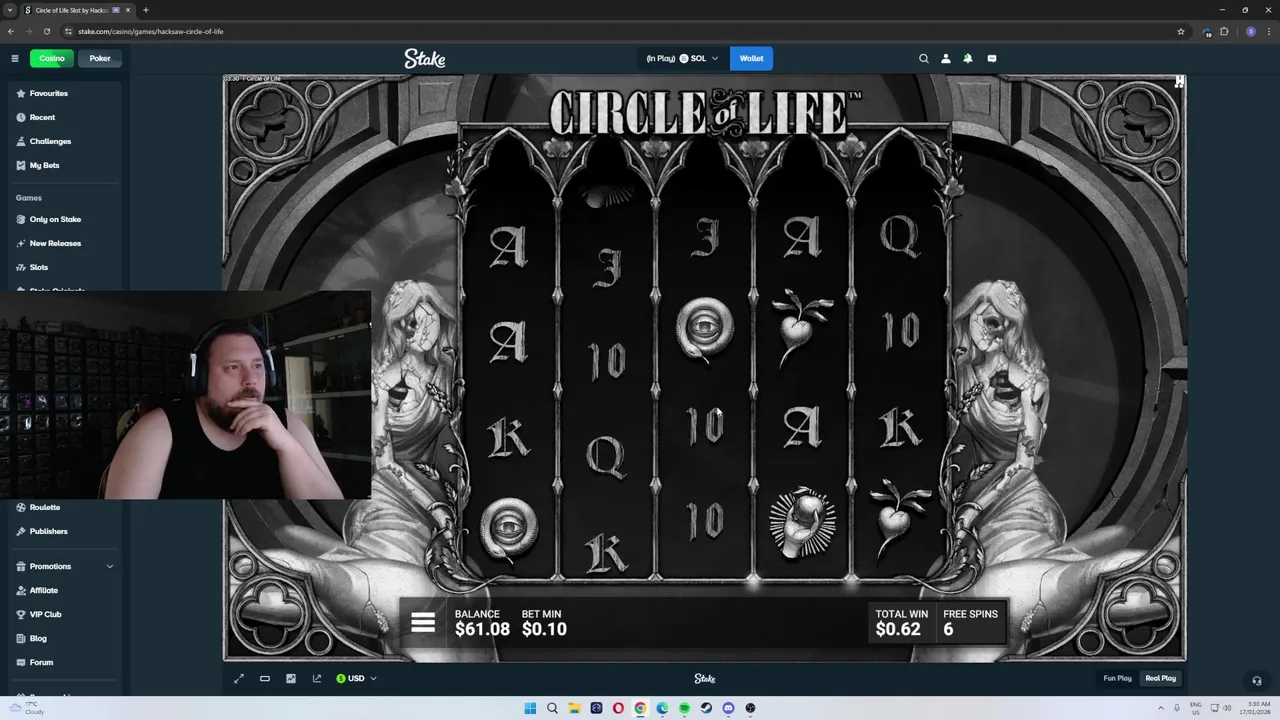1280x720 pixels.
Task: Open Steam from the taskbar
Action: coord(706,708)
